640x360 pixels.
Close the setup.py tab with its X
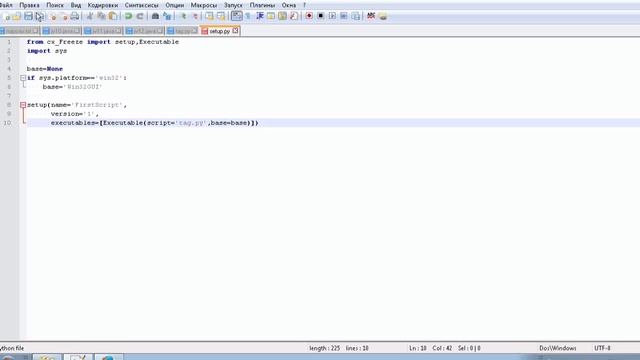coord(236,31)
